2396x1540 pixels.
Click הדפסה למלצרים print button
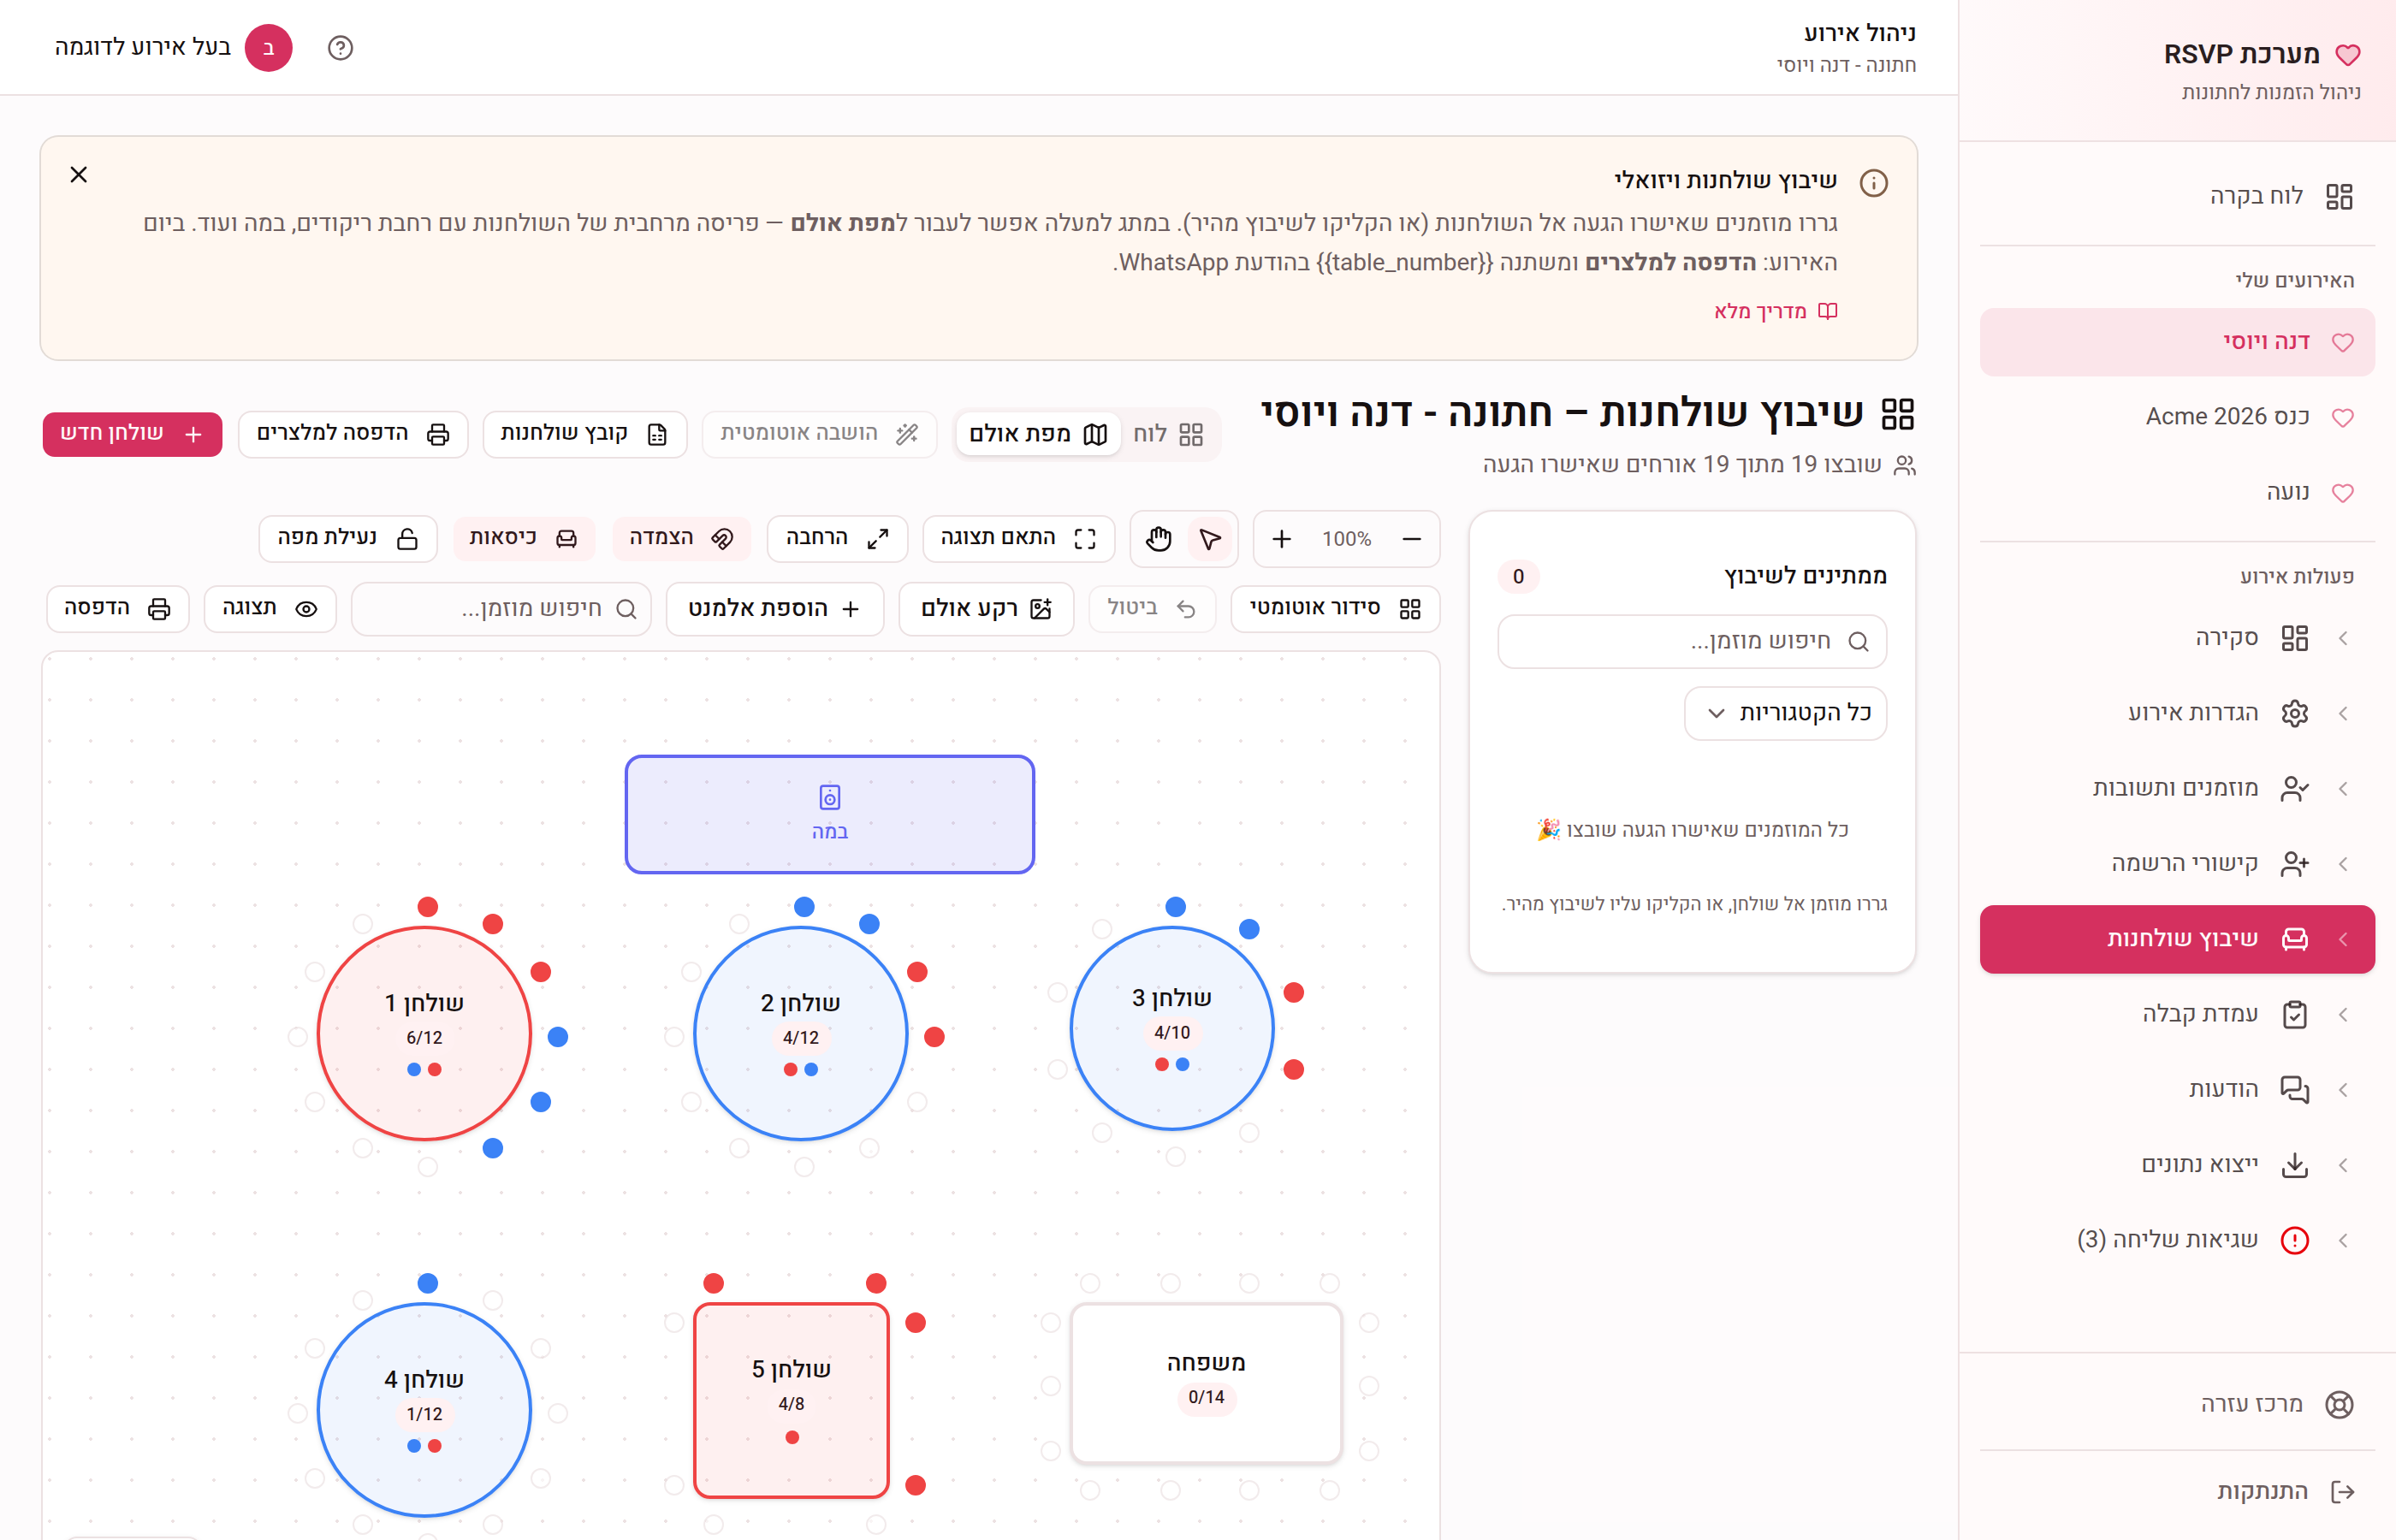pos(353,434)
